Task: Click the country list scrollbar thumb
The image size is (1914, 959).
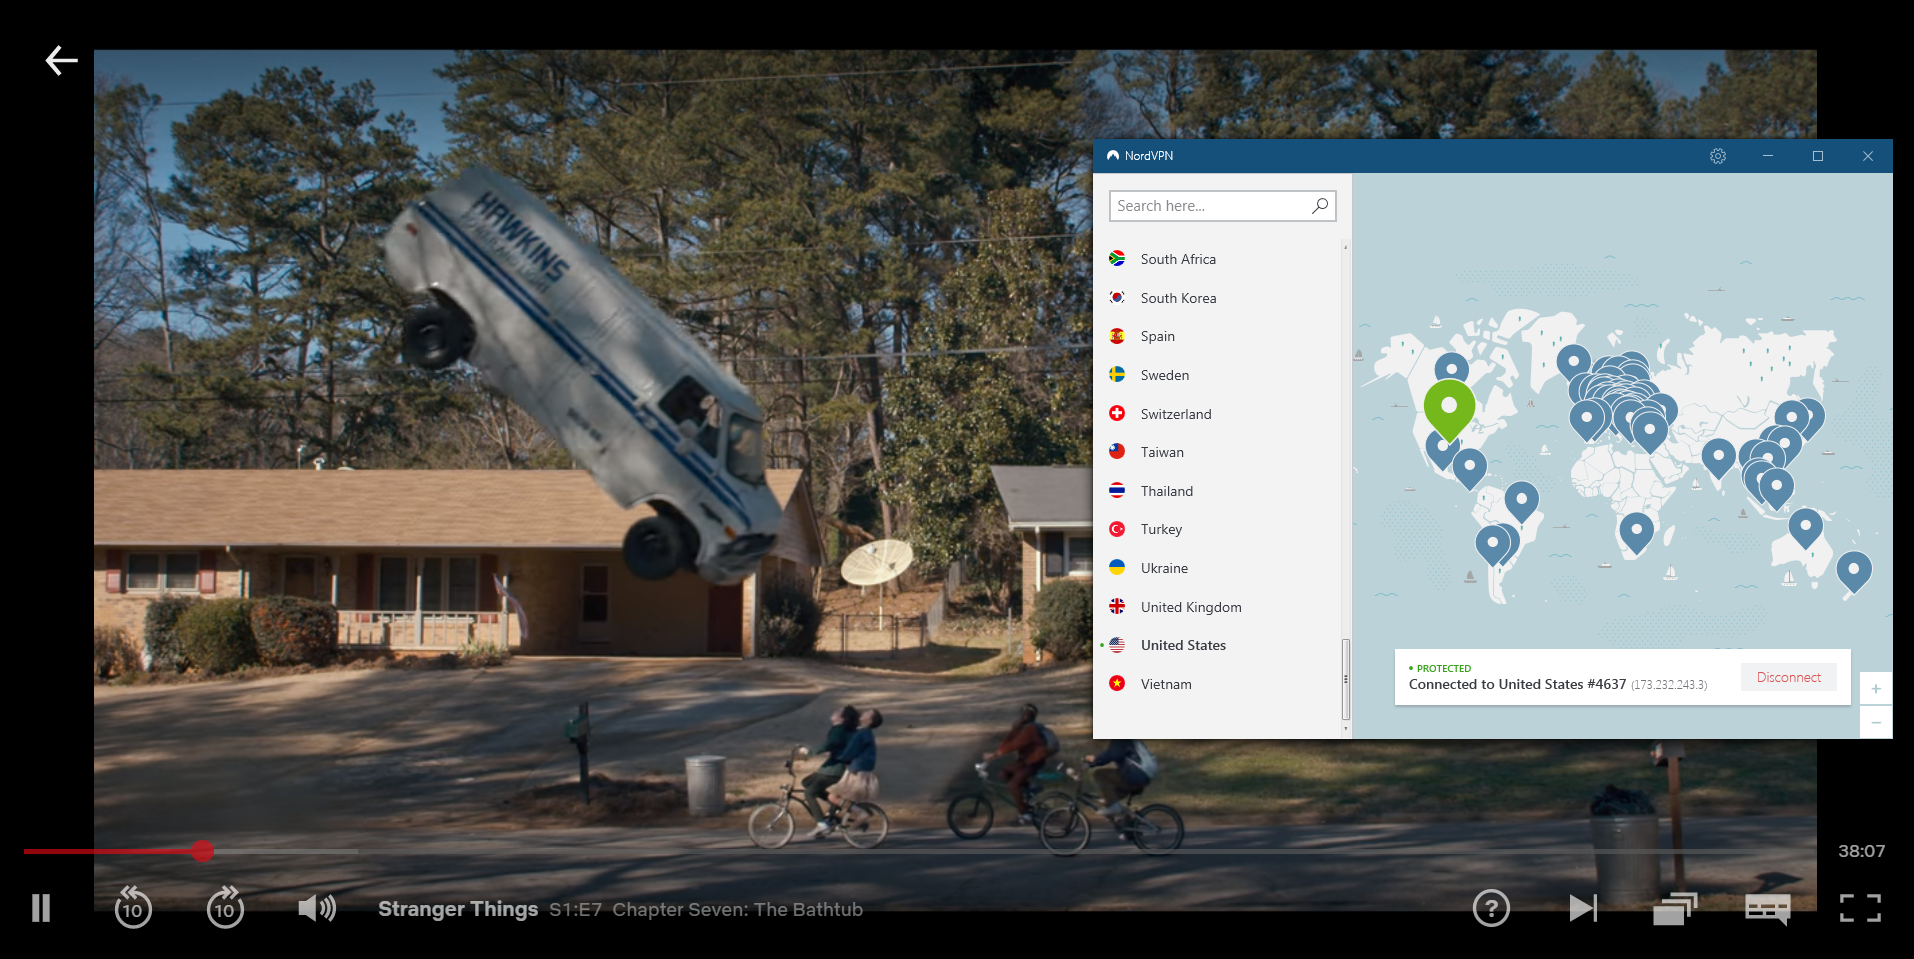Action: click(1346, 679)
